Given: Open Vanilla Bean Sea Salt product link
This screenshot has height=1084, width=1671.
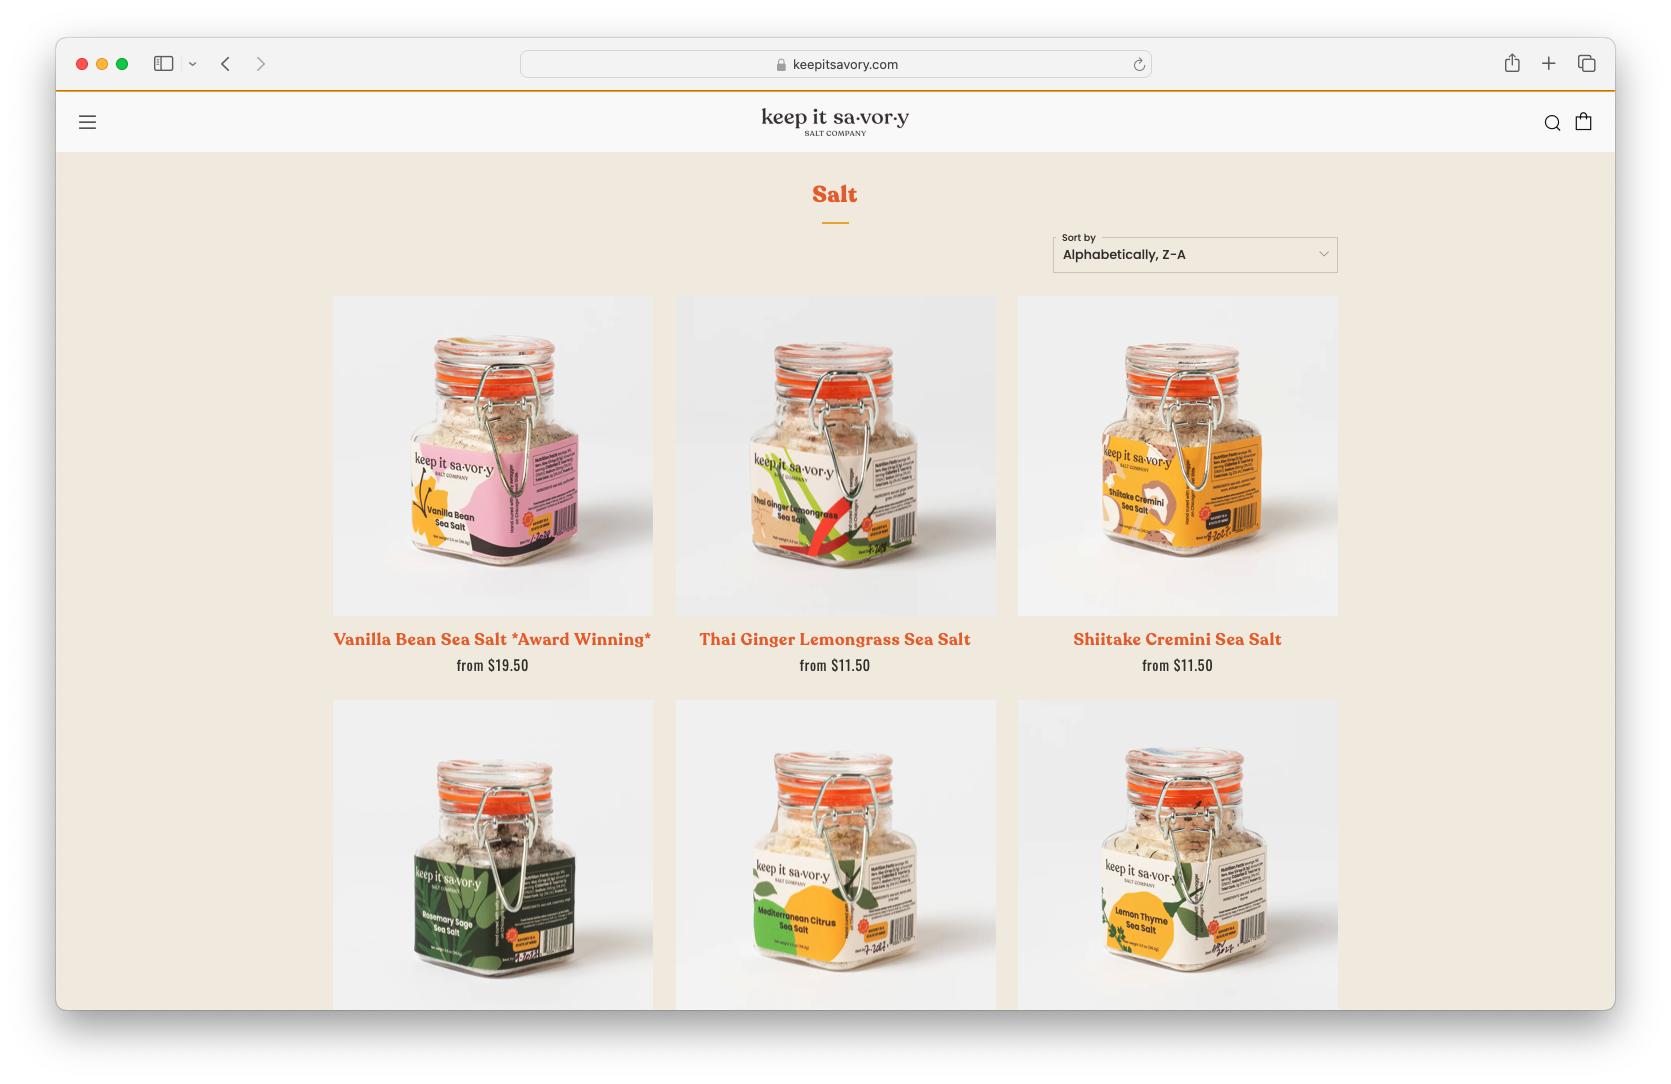Looking at the screenshot, I should [492, 639].
